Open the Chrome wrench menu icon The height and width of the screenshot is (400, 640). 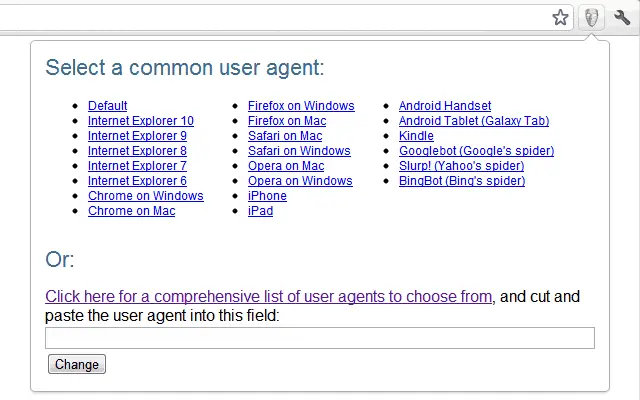pyautogui.click(x=622, y=17)
